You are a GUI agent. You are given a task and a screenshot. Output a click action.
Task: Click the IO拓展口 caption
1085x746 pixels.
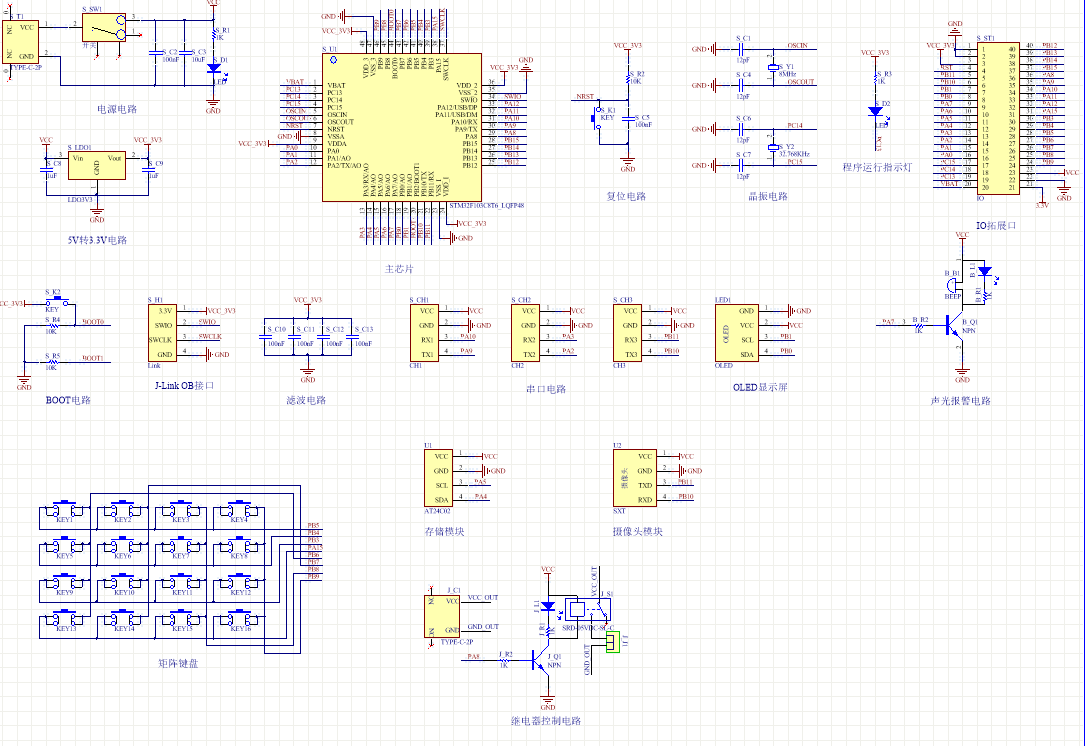click(x=996, y=225)
